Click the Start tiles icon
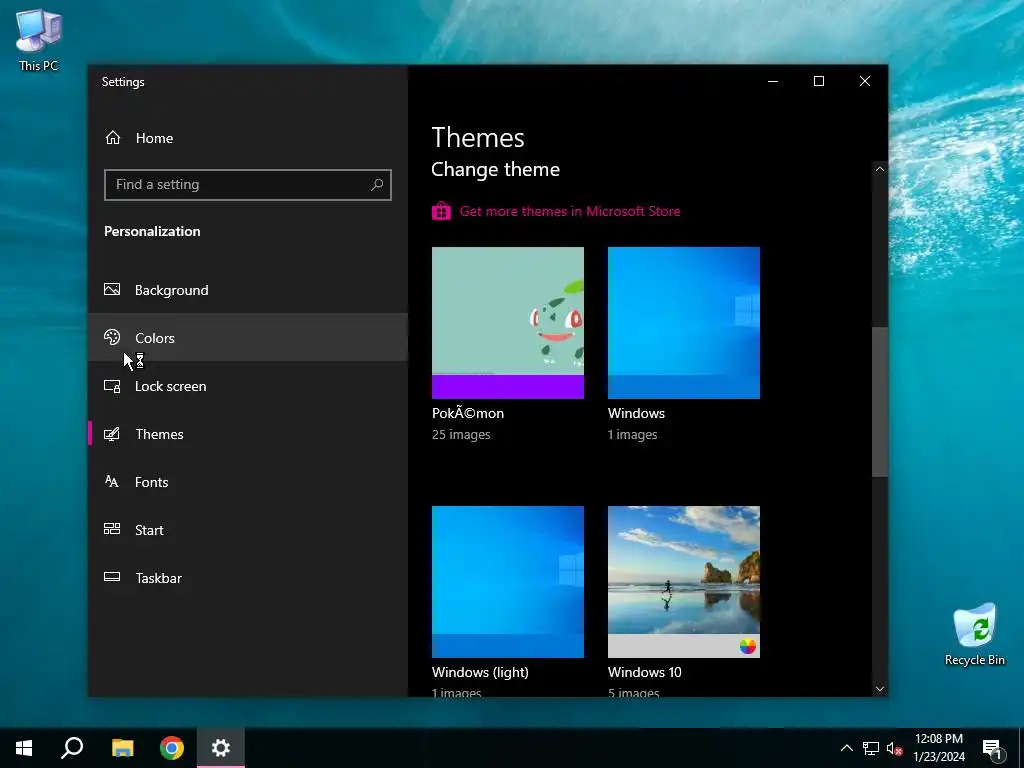This screenshot has height=768, width=1024. pyautogui.click(x=112, y=529)
